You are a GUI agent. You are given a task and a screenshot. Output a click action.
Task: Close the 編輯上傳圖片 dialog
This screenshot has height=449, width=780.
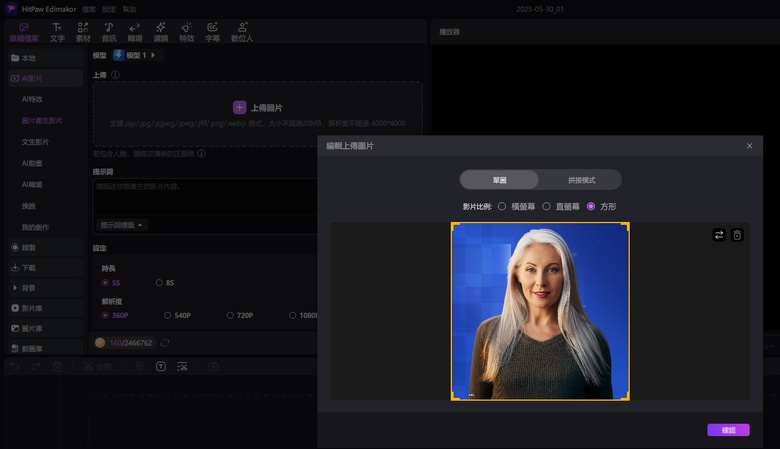pos(749,146)
